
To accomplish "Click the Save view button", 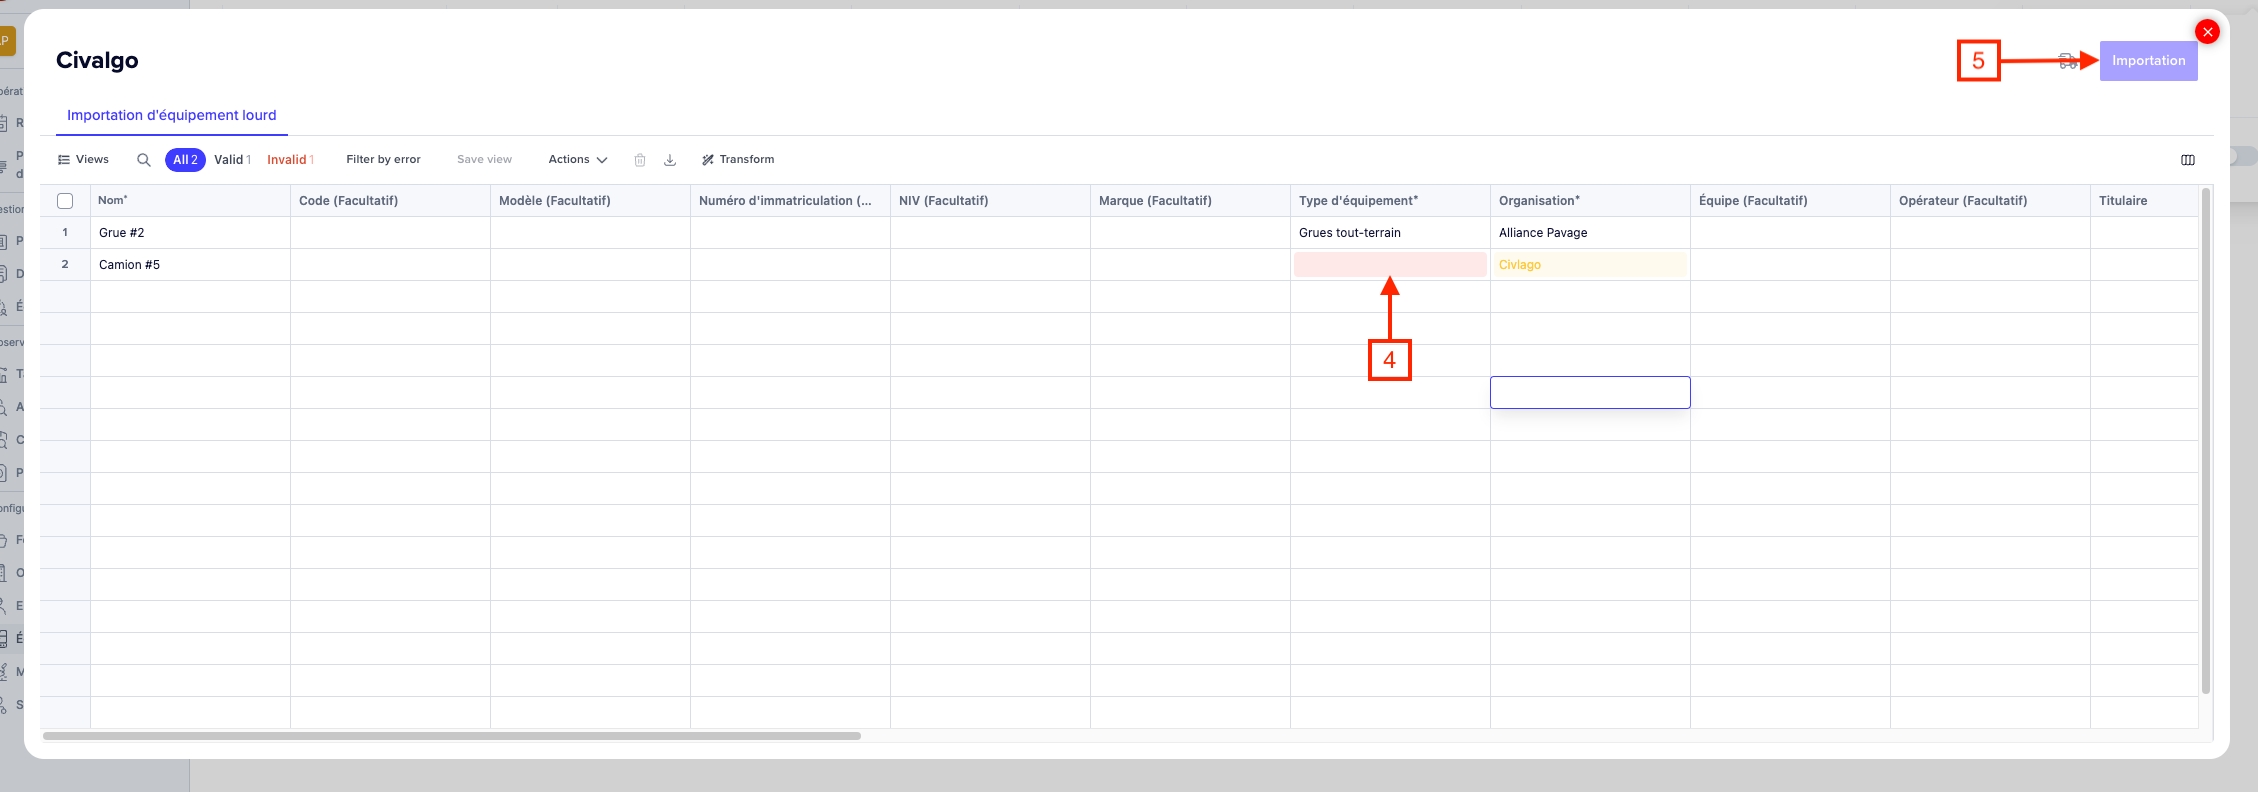I will pyautogui.click(x=484, y=160).
